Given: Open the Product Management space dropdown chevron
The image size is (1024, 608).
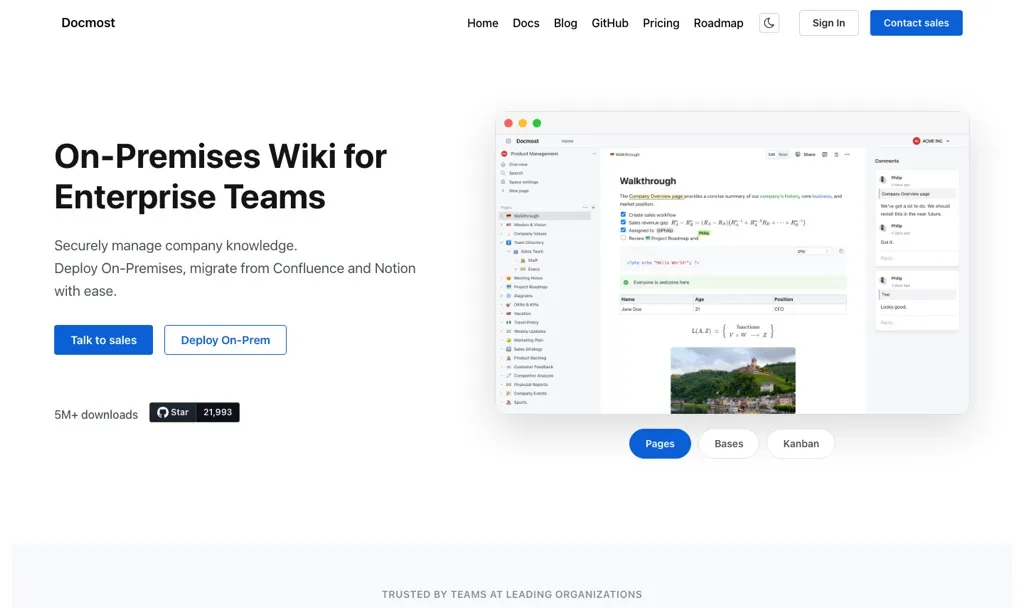Looking at the screenshot, I should click(x=594, y=154).
